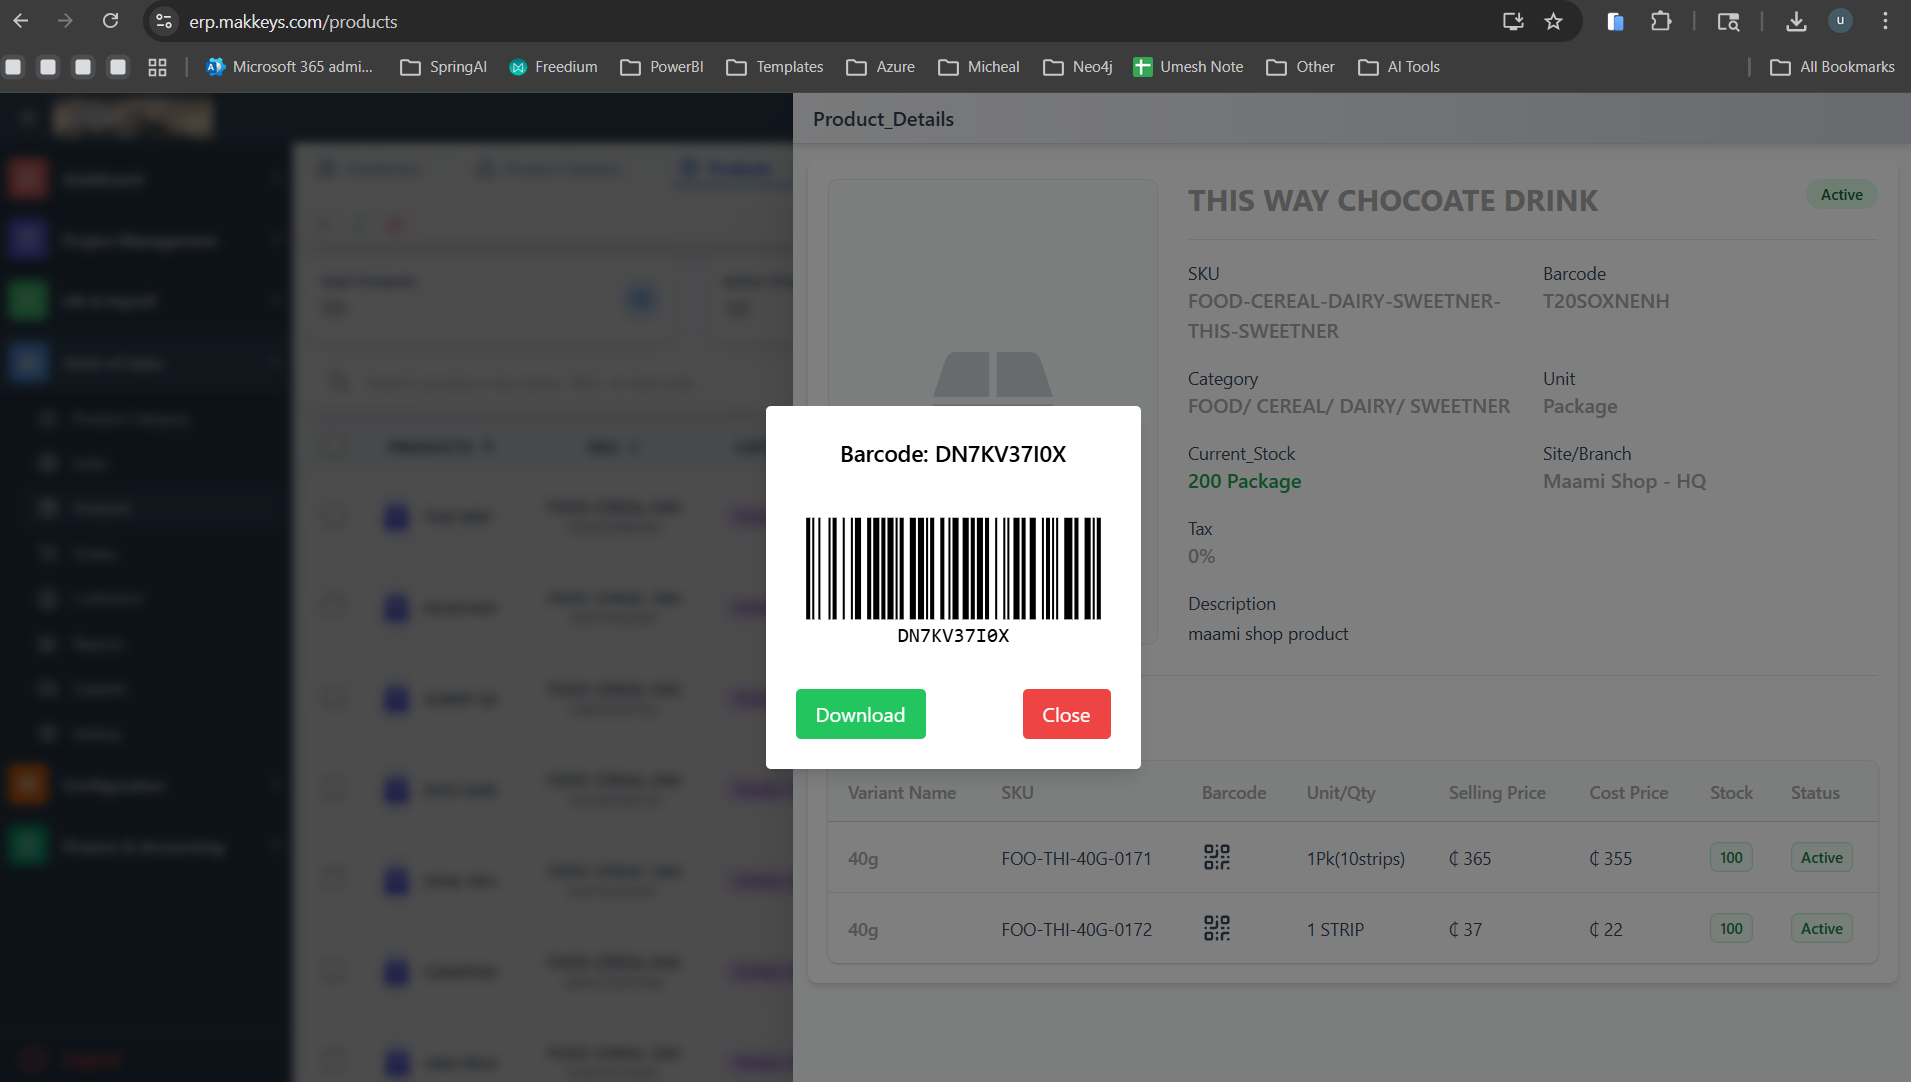Click Maami Shop - HQ branch text
Screen dimensions: 1911x1082
coord(1624,481)
